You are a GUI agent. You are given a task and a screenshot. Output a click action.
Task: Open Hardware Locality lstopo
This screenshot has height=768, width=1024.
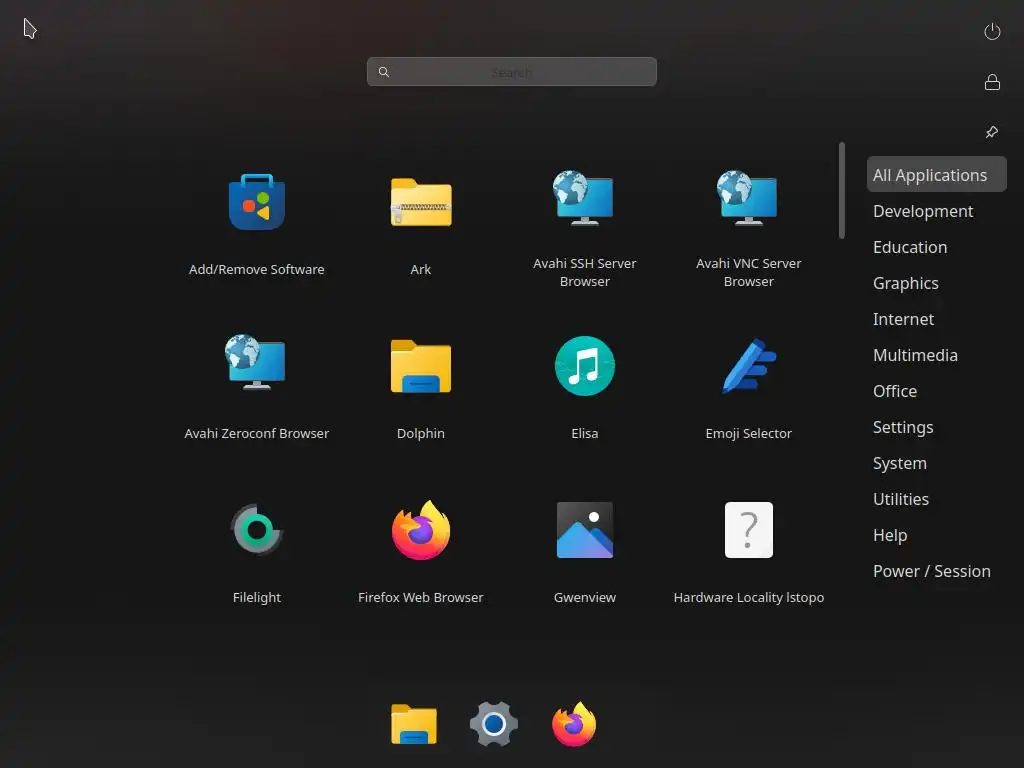coord(748,530)
